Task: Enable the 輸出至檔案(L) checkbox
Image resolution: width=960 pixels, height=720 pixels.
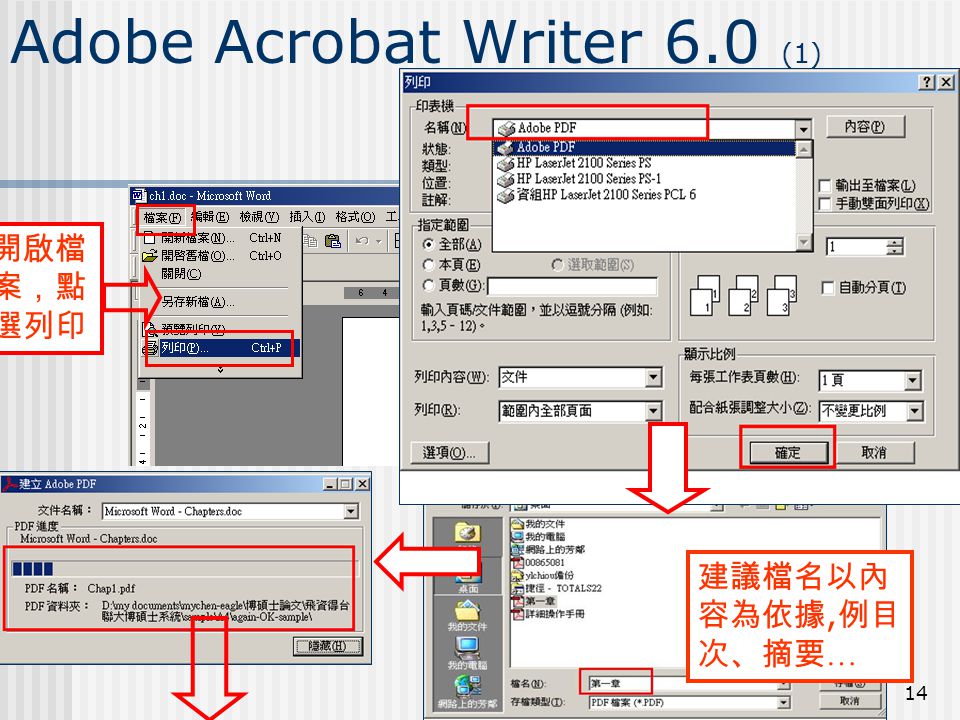Action: point(825,185)
